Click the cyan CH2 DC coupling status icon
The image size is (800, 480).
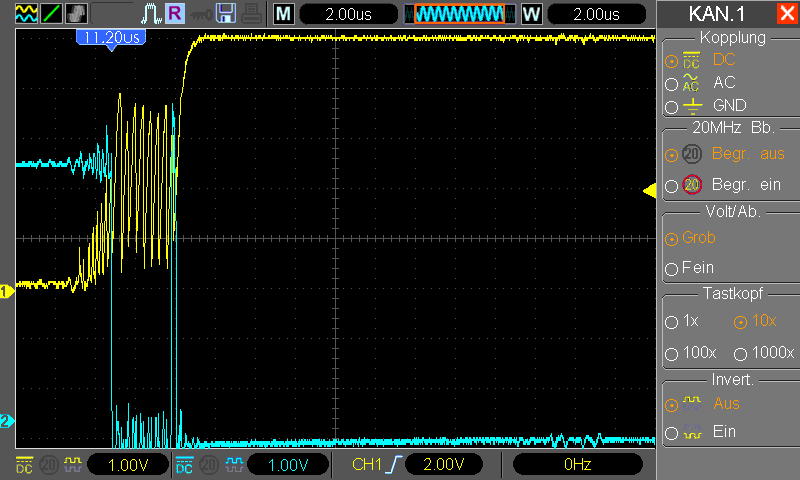pyautogui.click(x=184, y=465)
